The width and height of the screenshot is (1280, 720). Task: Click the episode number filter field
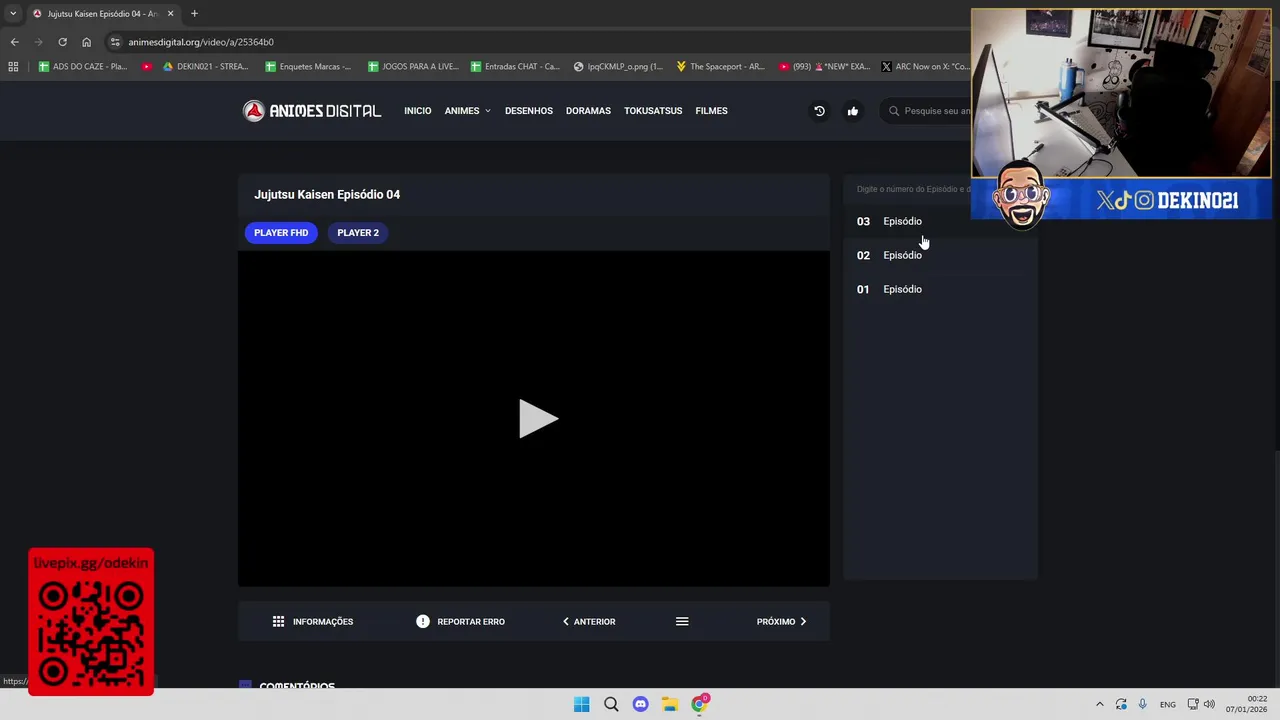(x=912, y=189)
